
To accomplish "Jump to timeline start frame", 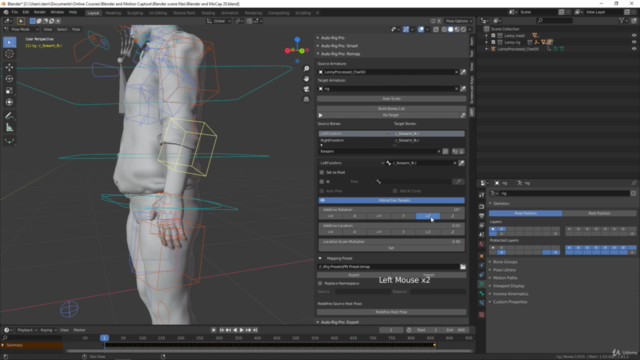I will [x=222, y=330].
